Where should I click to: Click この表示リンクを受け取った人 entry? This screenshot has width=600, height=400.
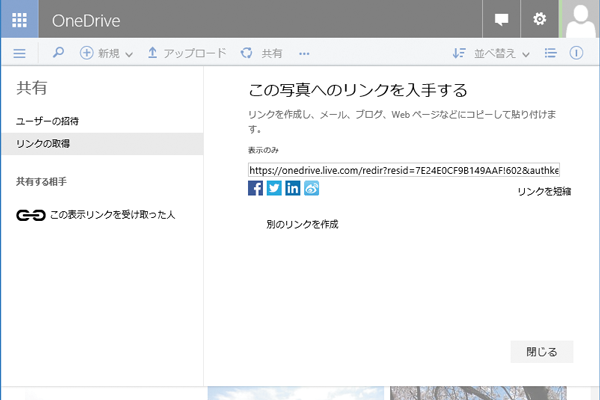tap(112, 215)
